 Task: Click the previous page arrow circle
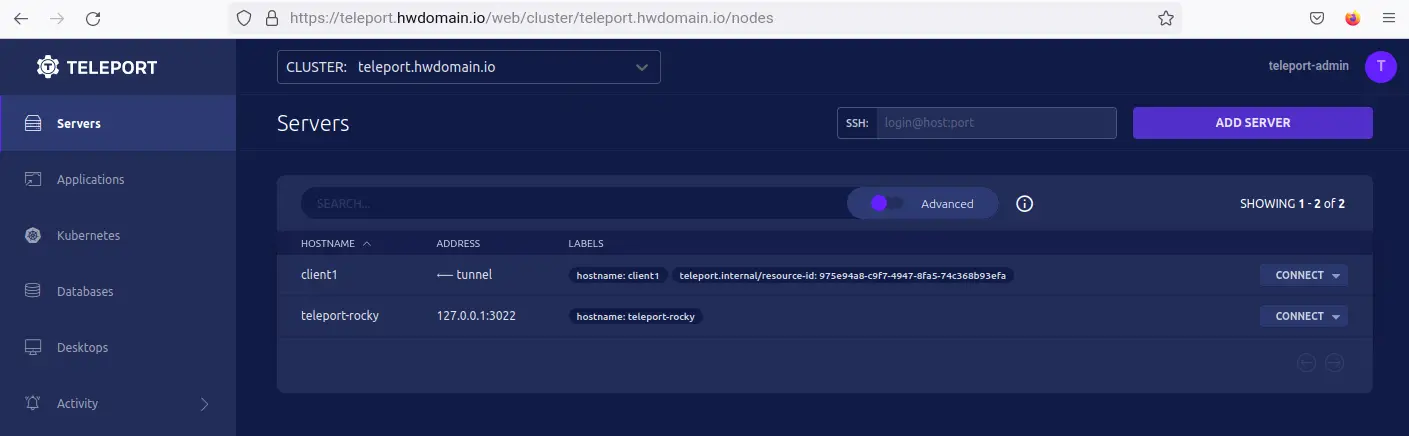click(1306, 363)
